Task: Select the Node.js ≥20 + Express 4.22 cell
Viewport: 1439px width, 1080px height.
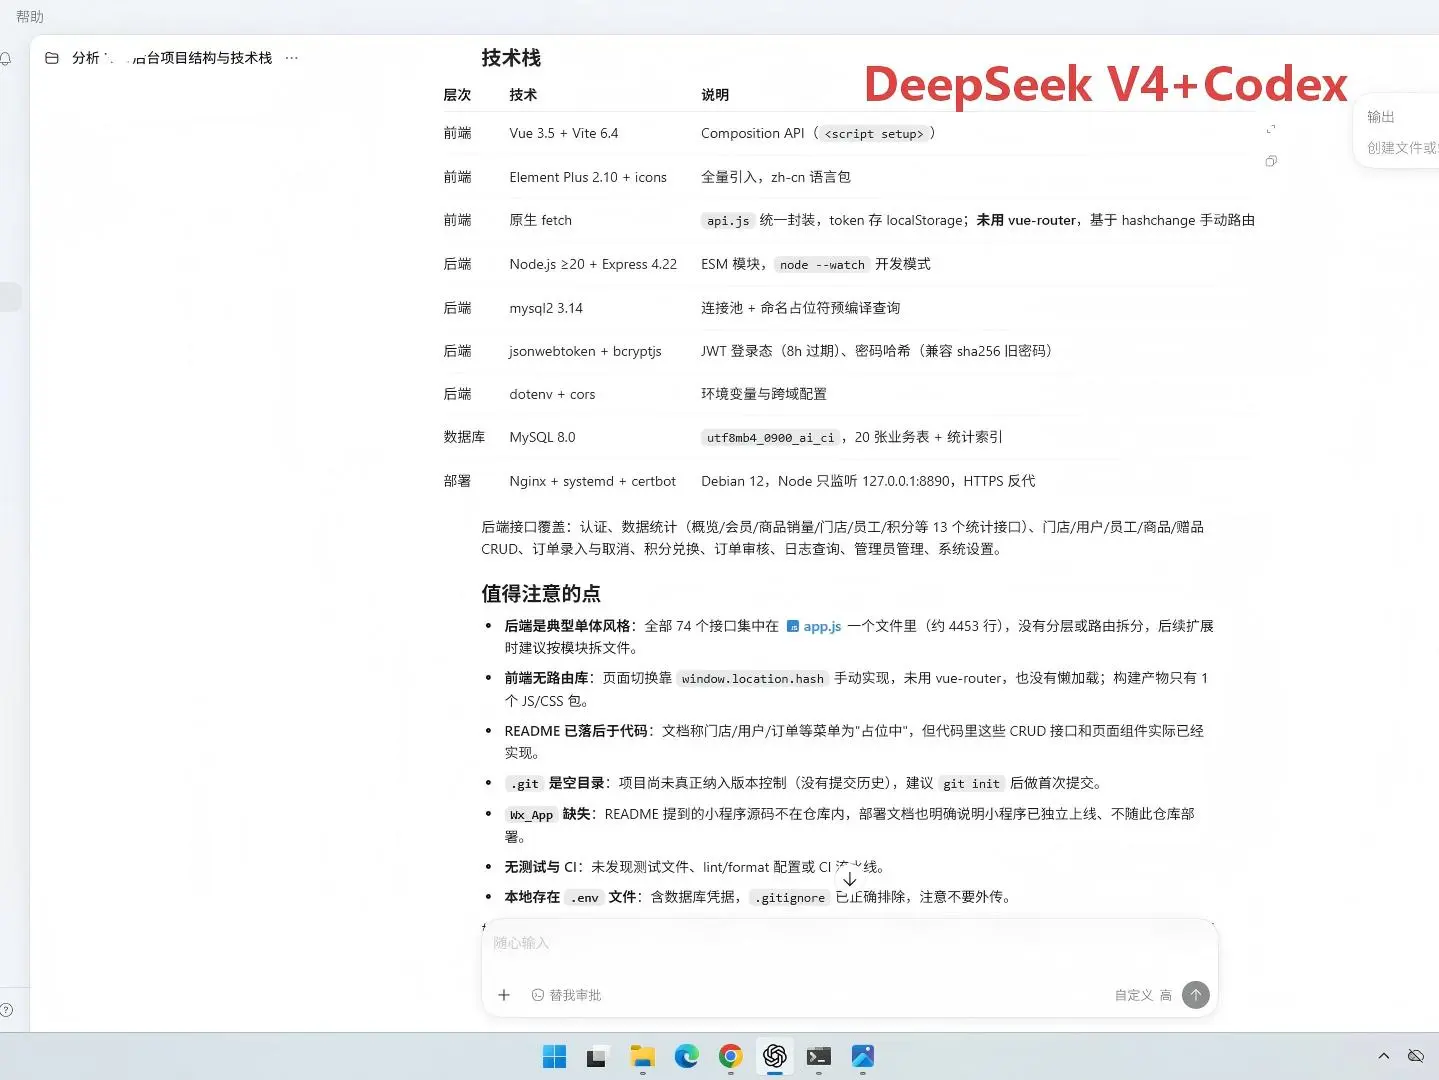Action: [593, 264]
